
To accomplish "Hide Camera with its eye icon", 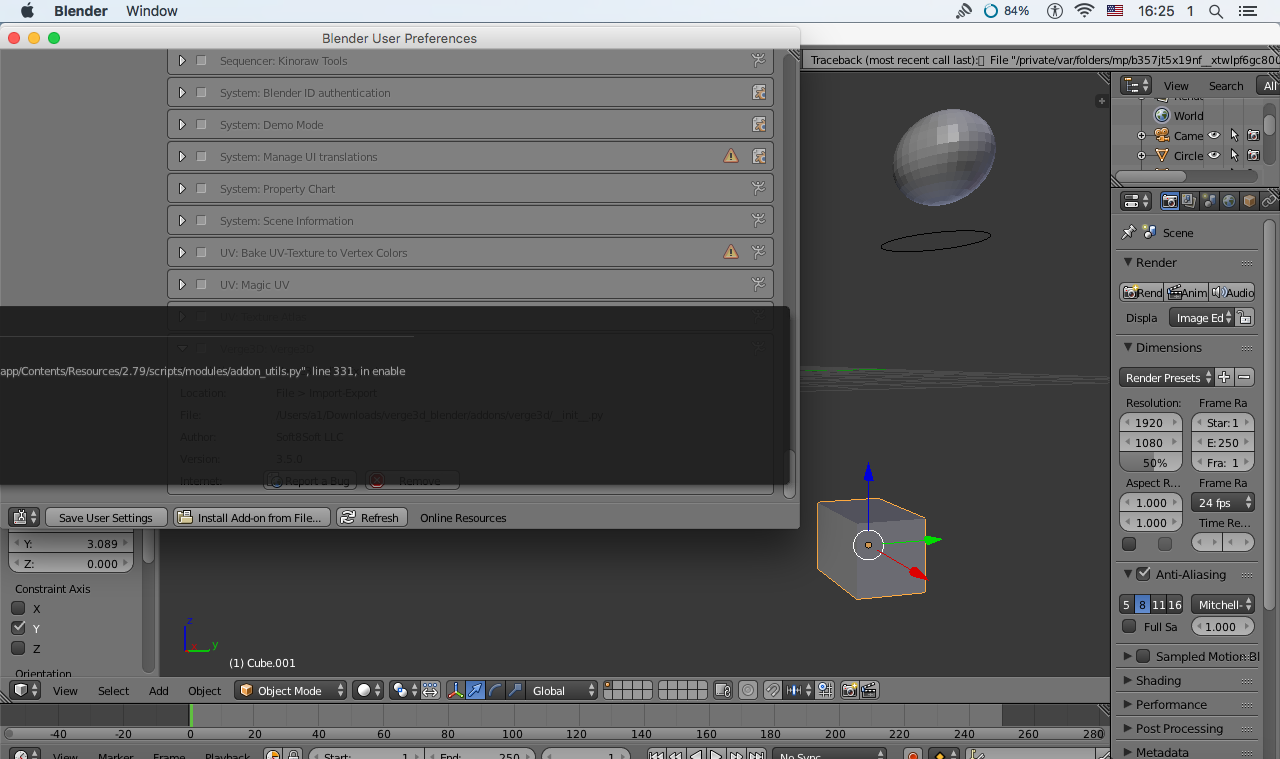I will (1214, 135).
